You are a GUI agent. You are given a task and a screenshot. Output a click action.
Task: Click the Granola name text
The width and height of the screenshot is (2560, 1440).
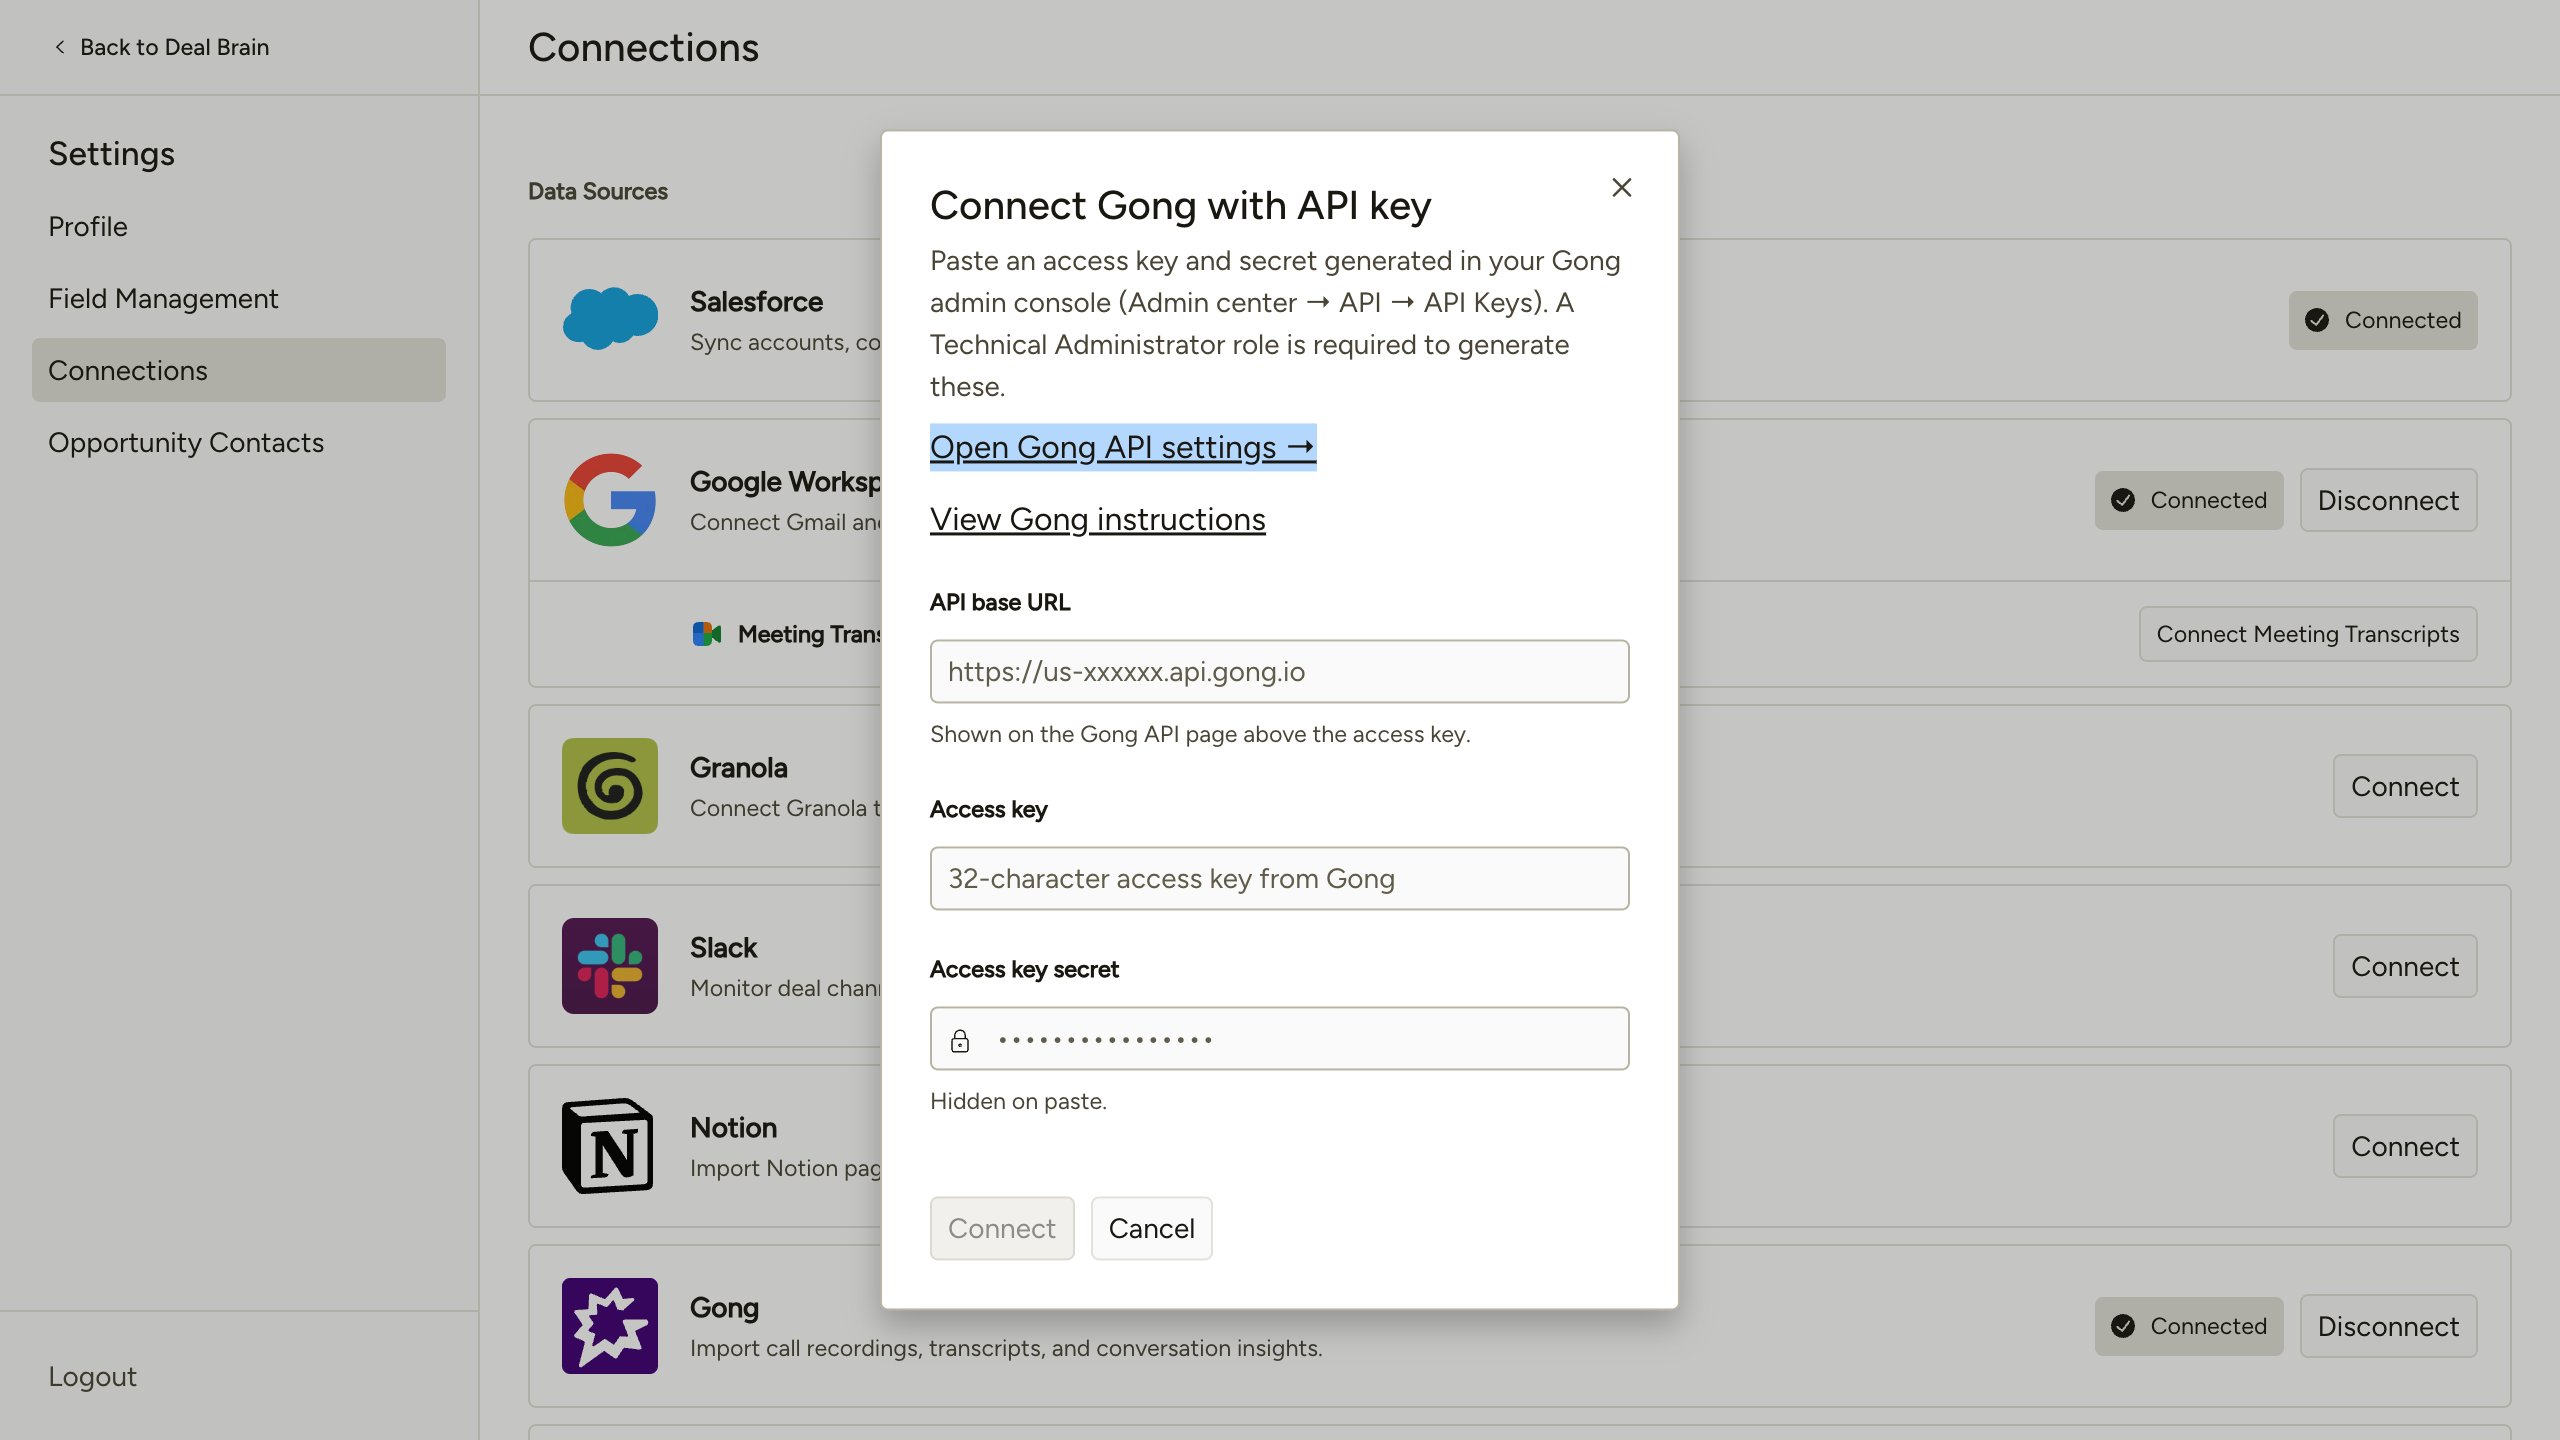(x=739, y=767)
